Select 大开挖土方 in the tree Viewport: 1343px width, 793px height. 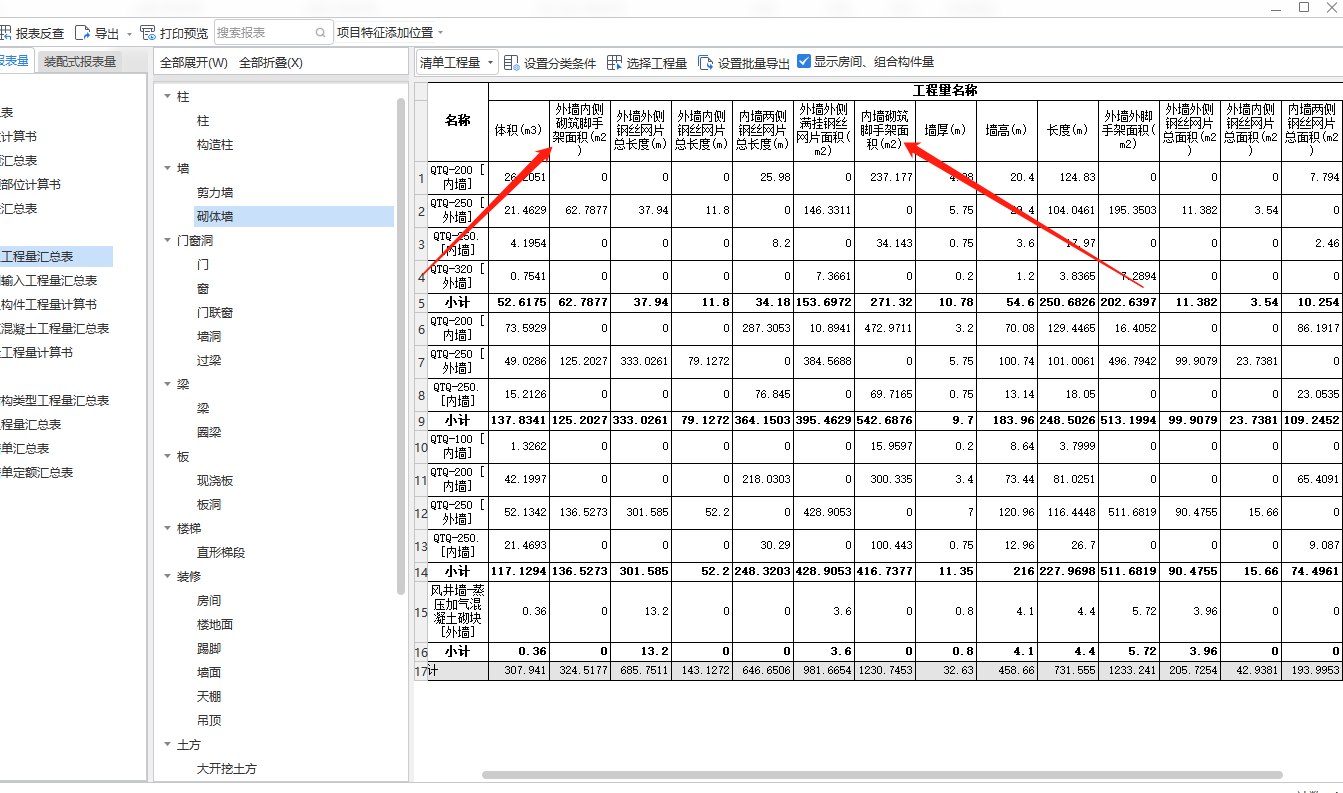tap(227, 769)
